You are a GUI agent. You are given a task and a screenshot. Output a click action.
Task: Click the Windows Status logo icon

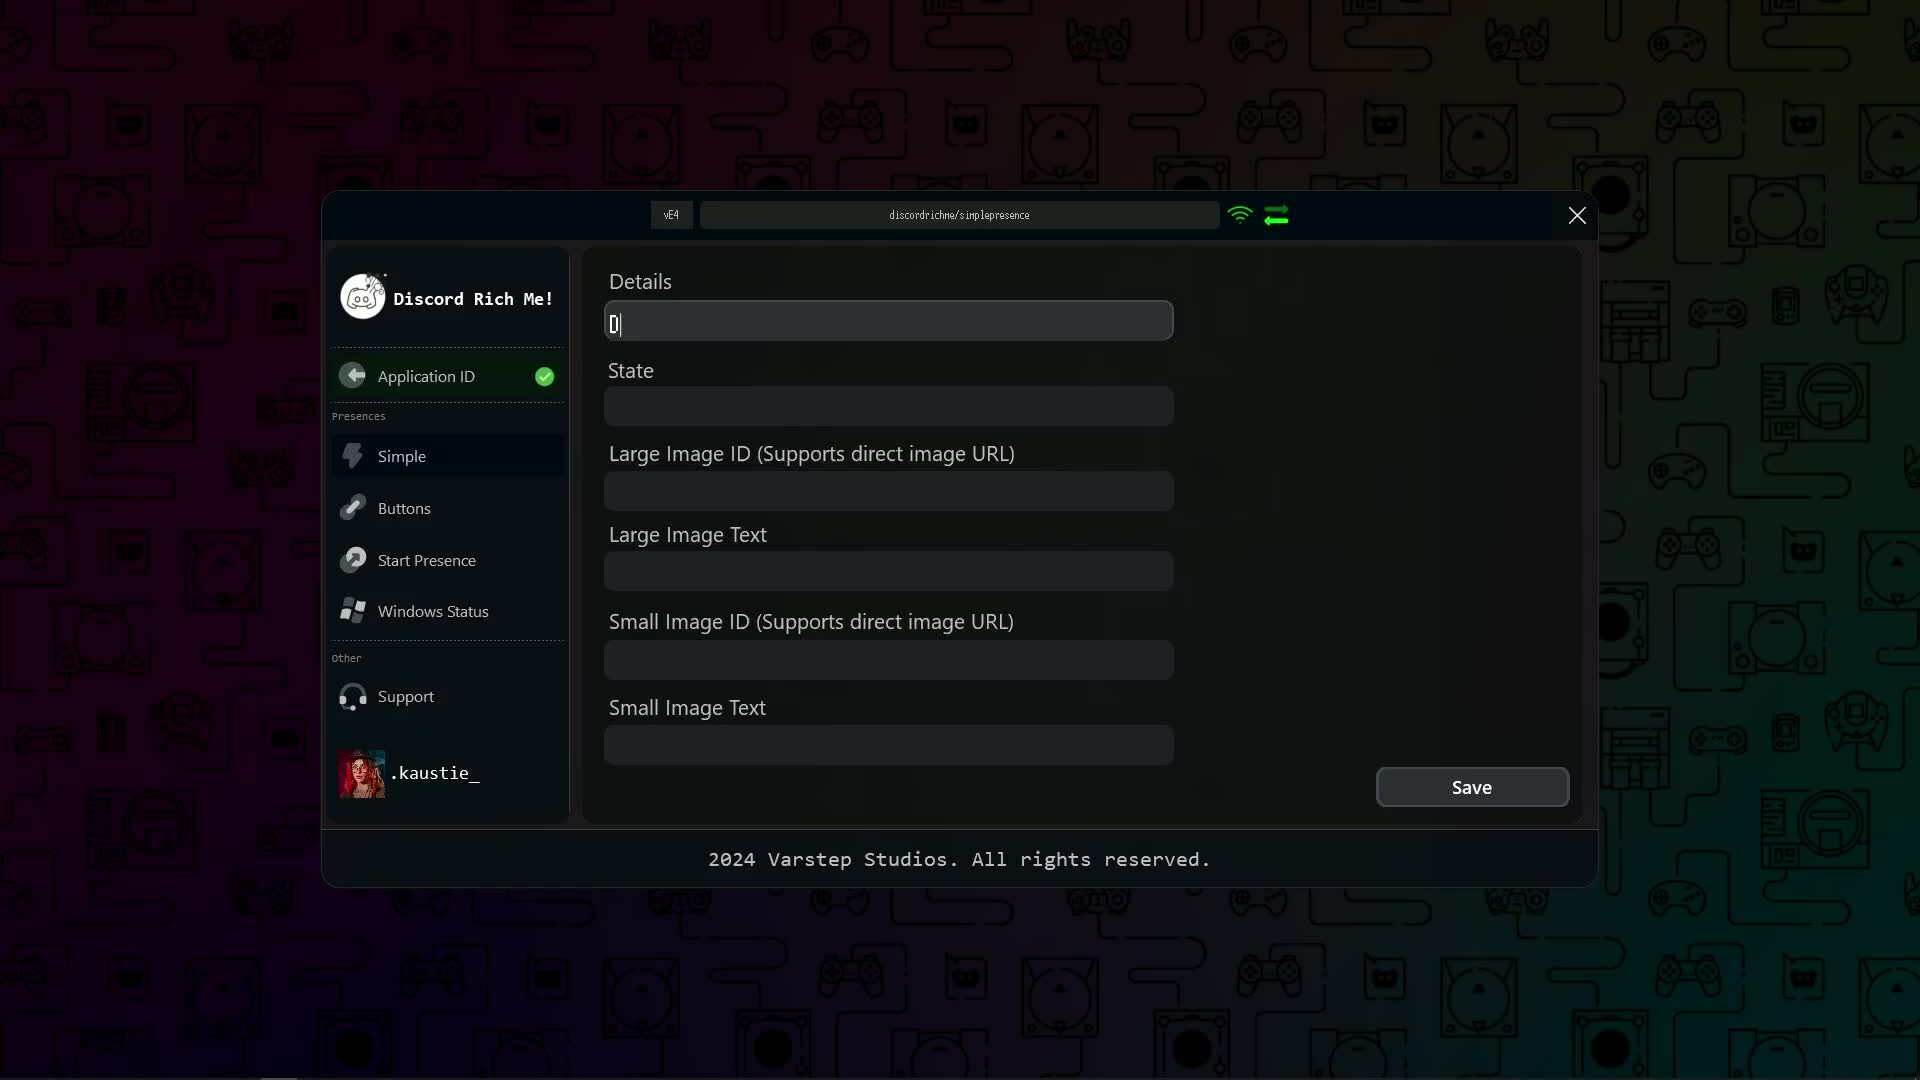(352, 611)
